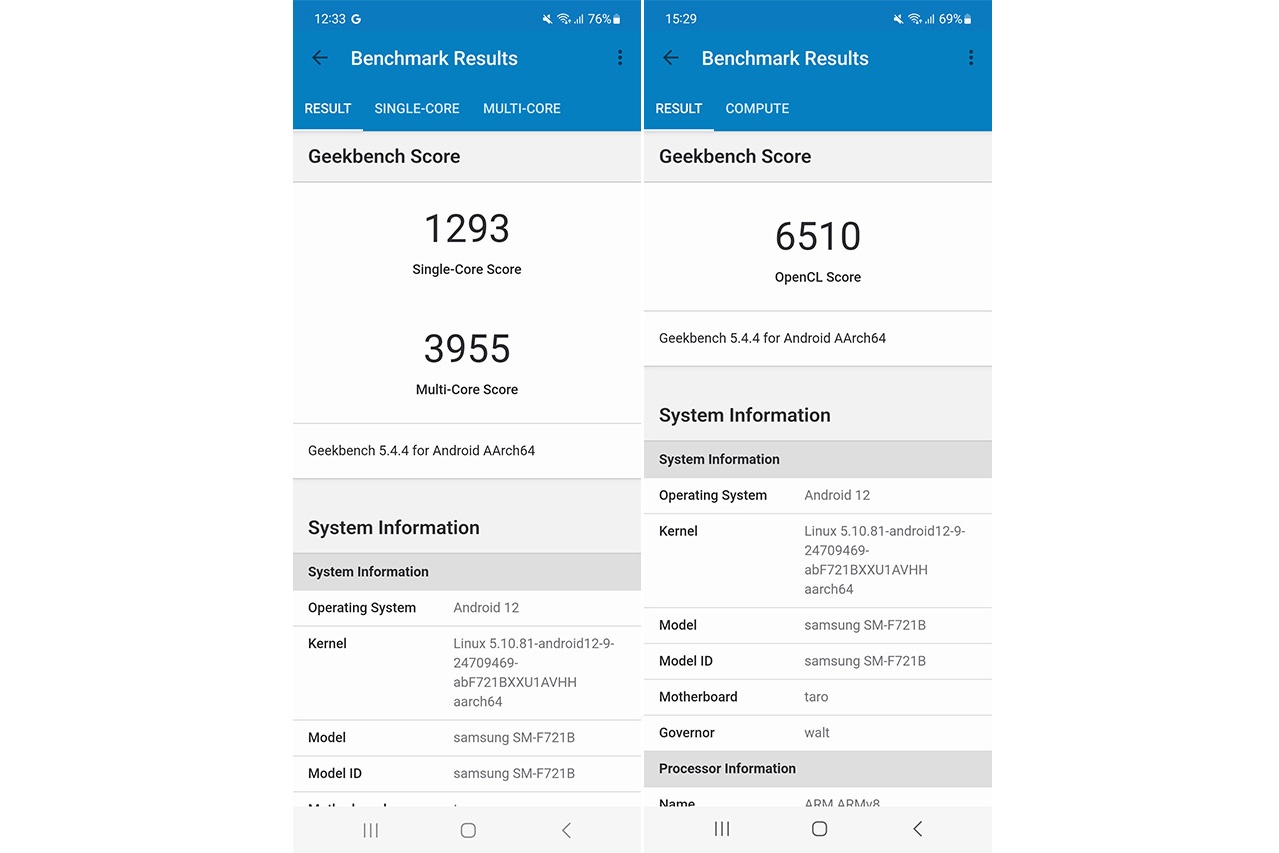1279x853 pixels.
Task: Tap Benchmark Results title on right screen
Action: pyautogui.click(x=785, y=58)
